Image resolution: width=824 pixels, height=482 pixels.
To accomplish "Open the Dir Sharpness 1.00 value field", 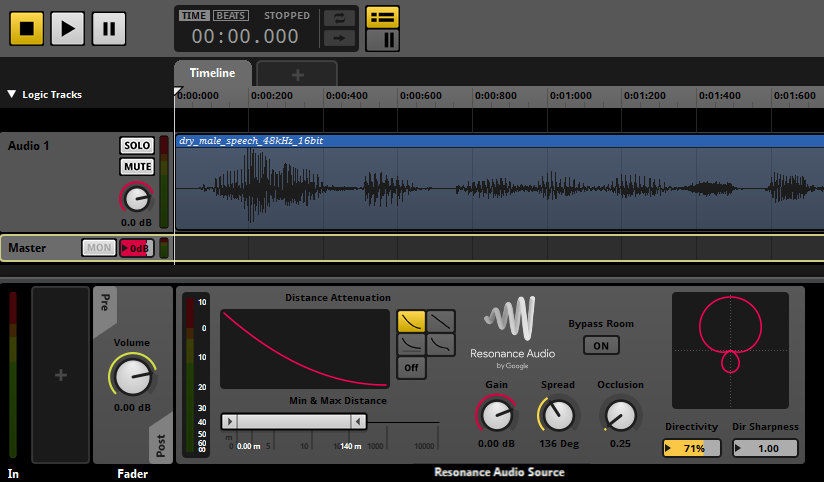I will pos(765,448).
